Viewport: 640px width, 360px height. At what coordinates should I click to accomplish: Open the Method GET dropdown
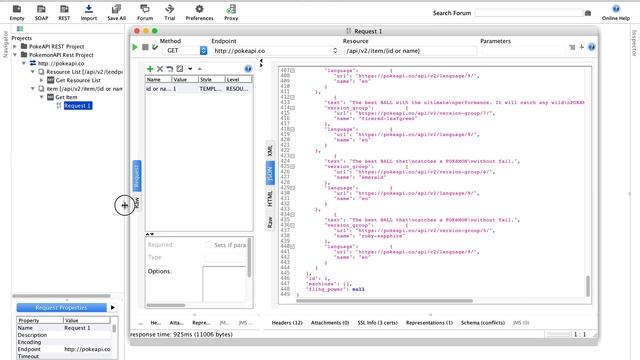pos(203,51)
